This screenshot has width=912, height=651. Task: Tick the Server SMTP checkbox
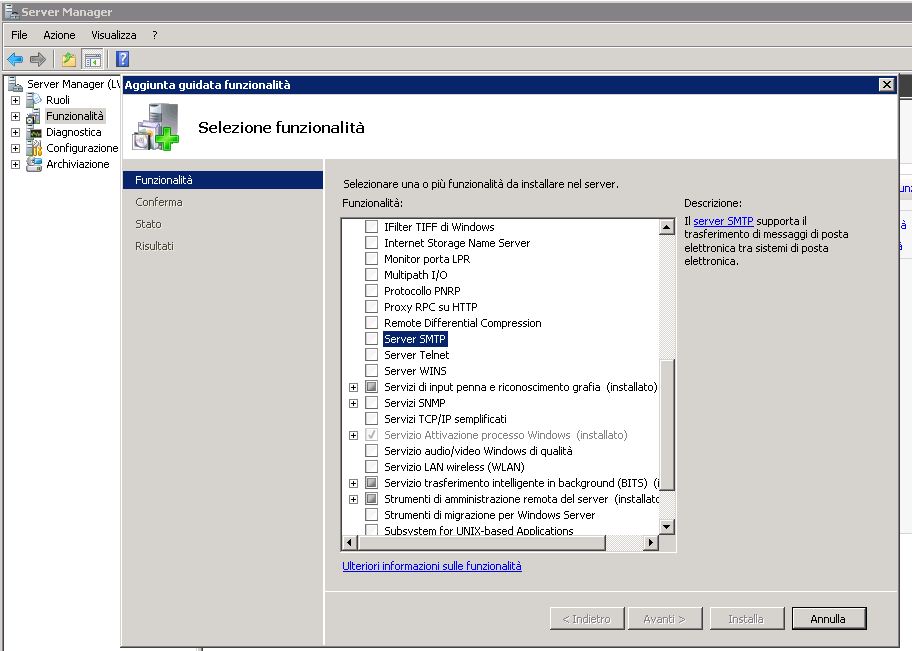click(x=371, y=339)
